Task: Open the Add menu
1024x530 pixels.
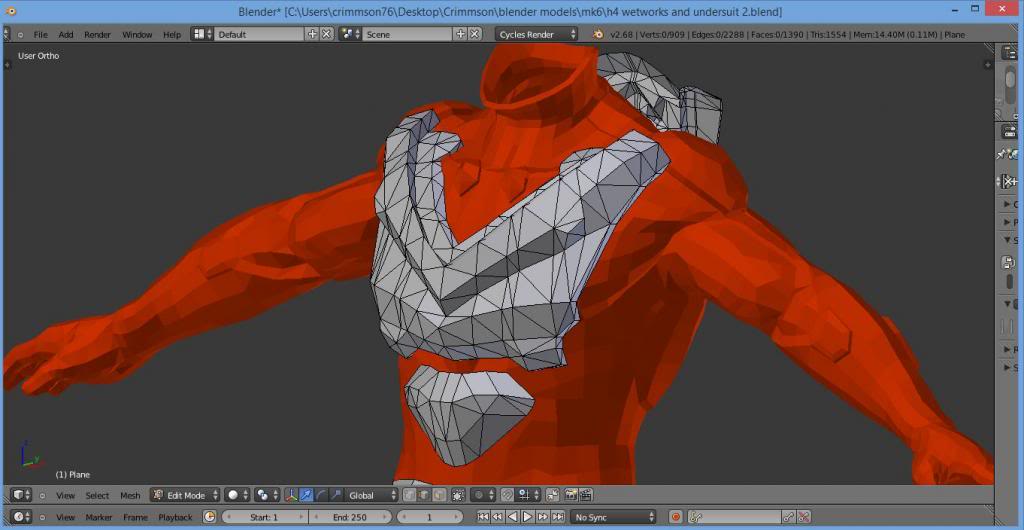Action: pos(66,35)
